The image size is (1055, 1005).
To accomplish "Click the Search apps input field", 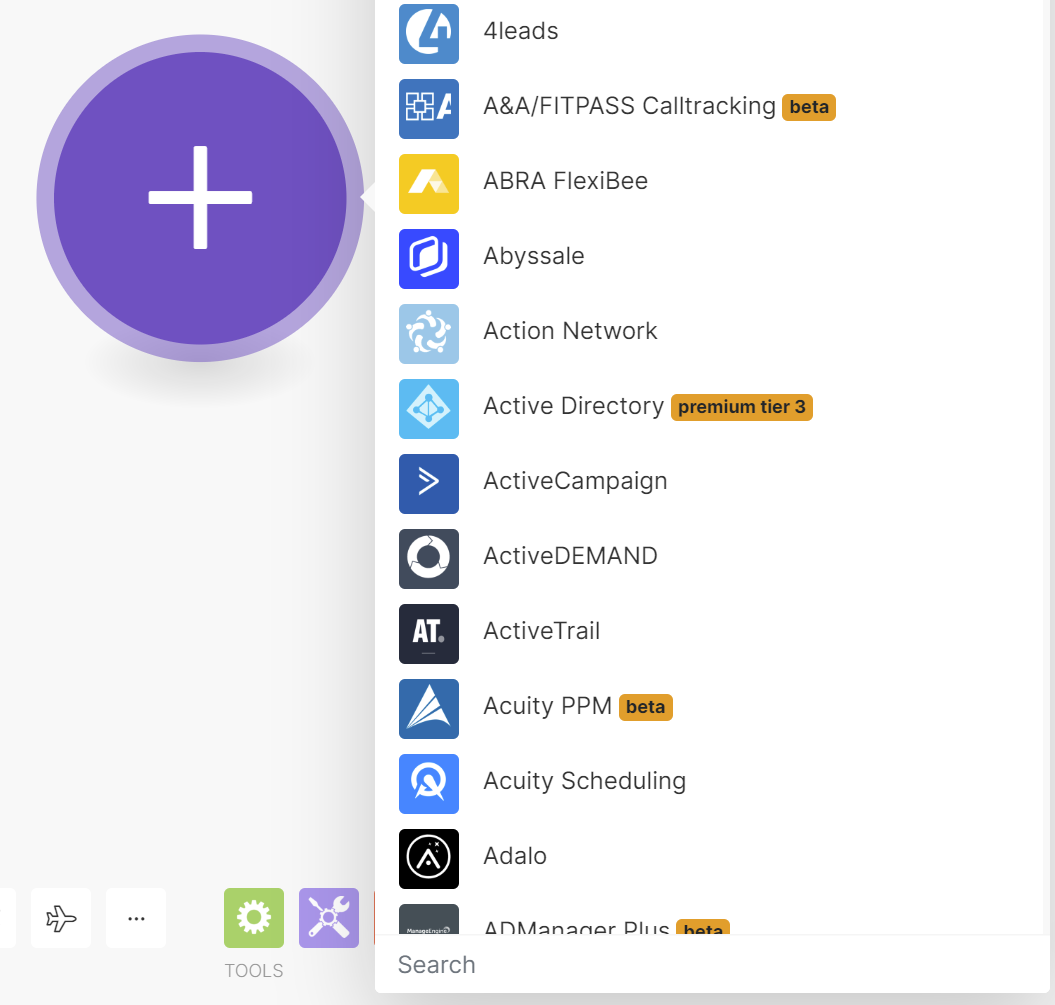I will 713,965.
